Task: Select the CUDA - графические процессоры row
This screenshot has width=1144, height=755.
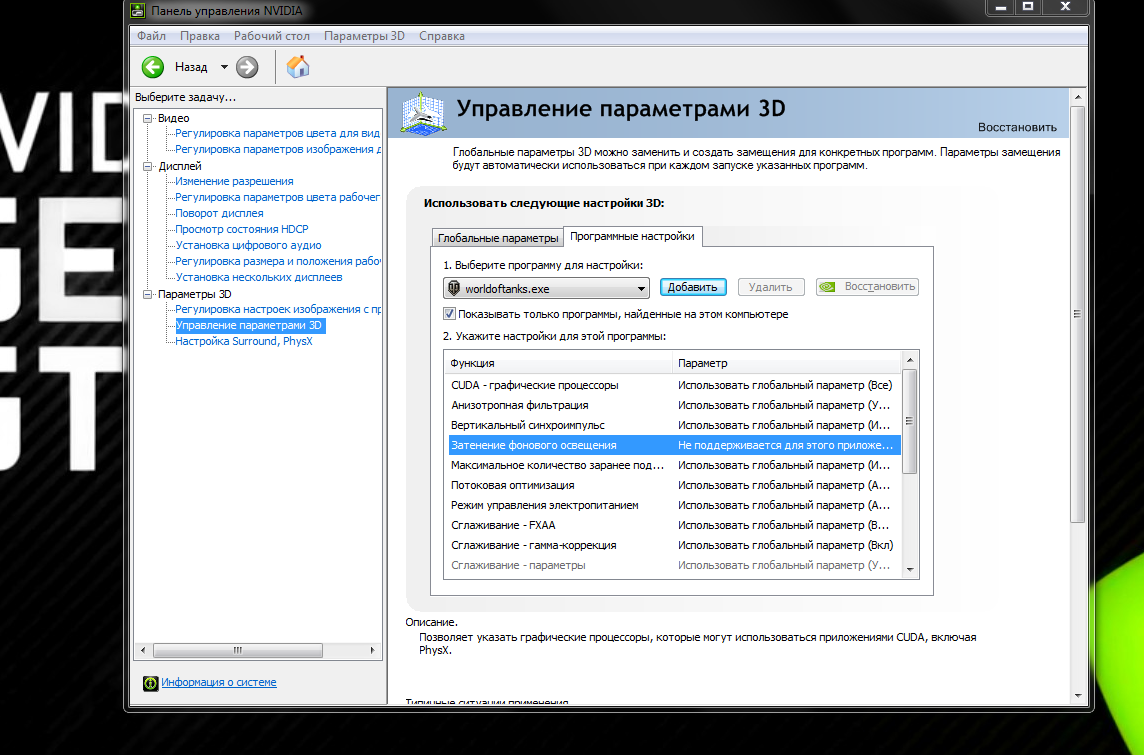Action: pos(675,385)
